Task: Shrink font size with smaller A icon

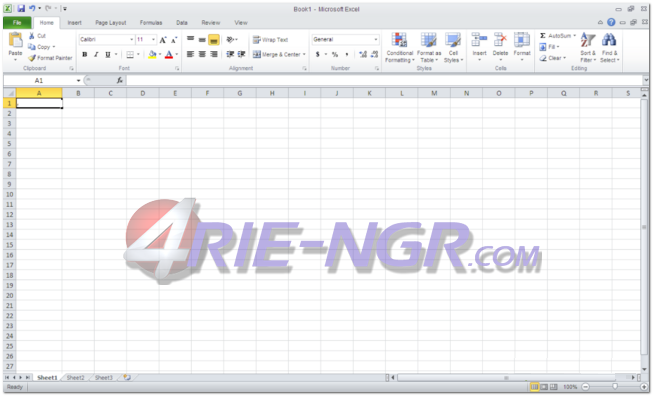Action: pos(174,40)
